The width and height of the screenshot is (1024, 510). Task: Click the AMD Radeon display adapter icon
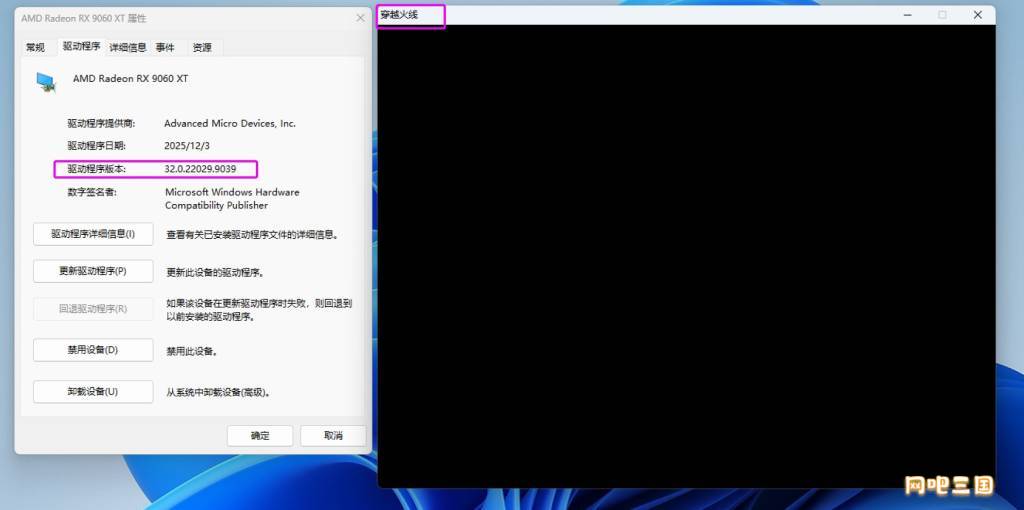(x=46, y=82)
